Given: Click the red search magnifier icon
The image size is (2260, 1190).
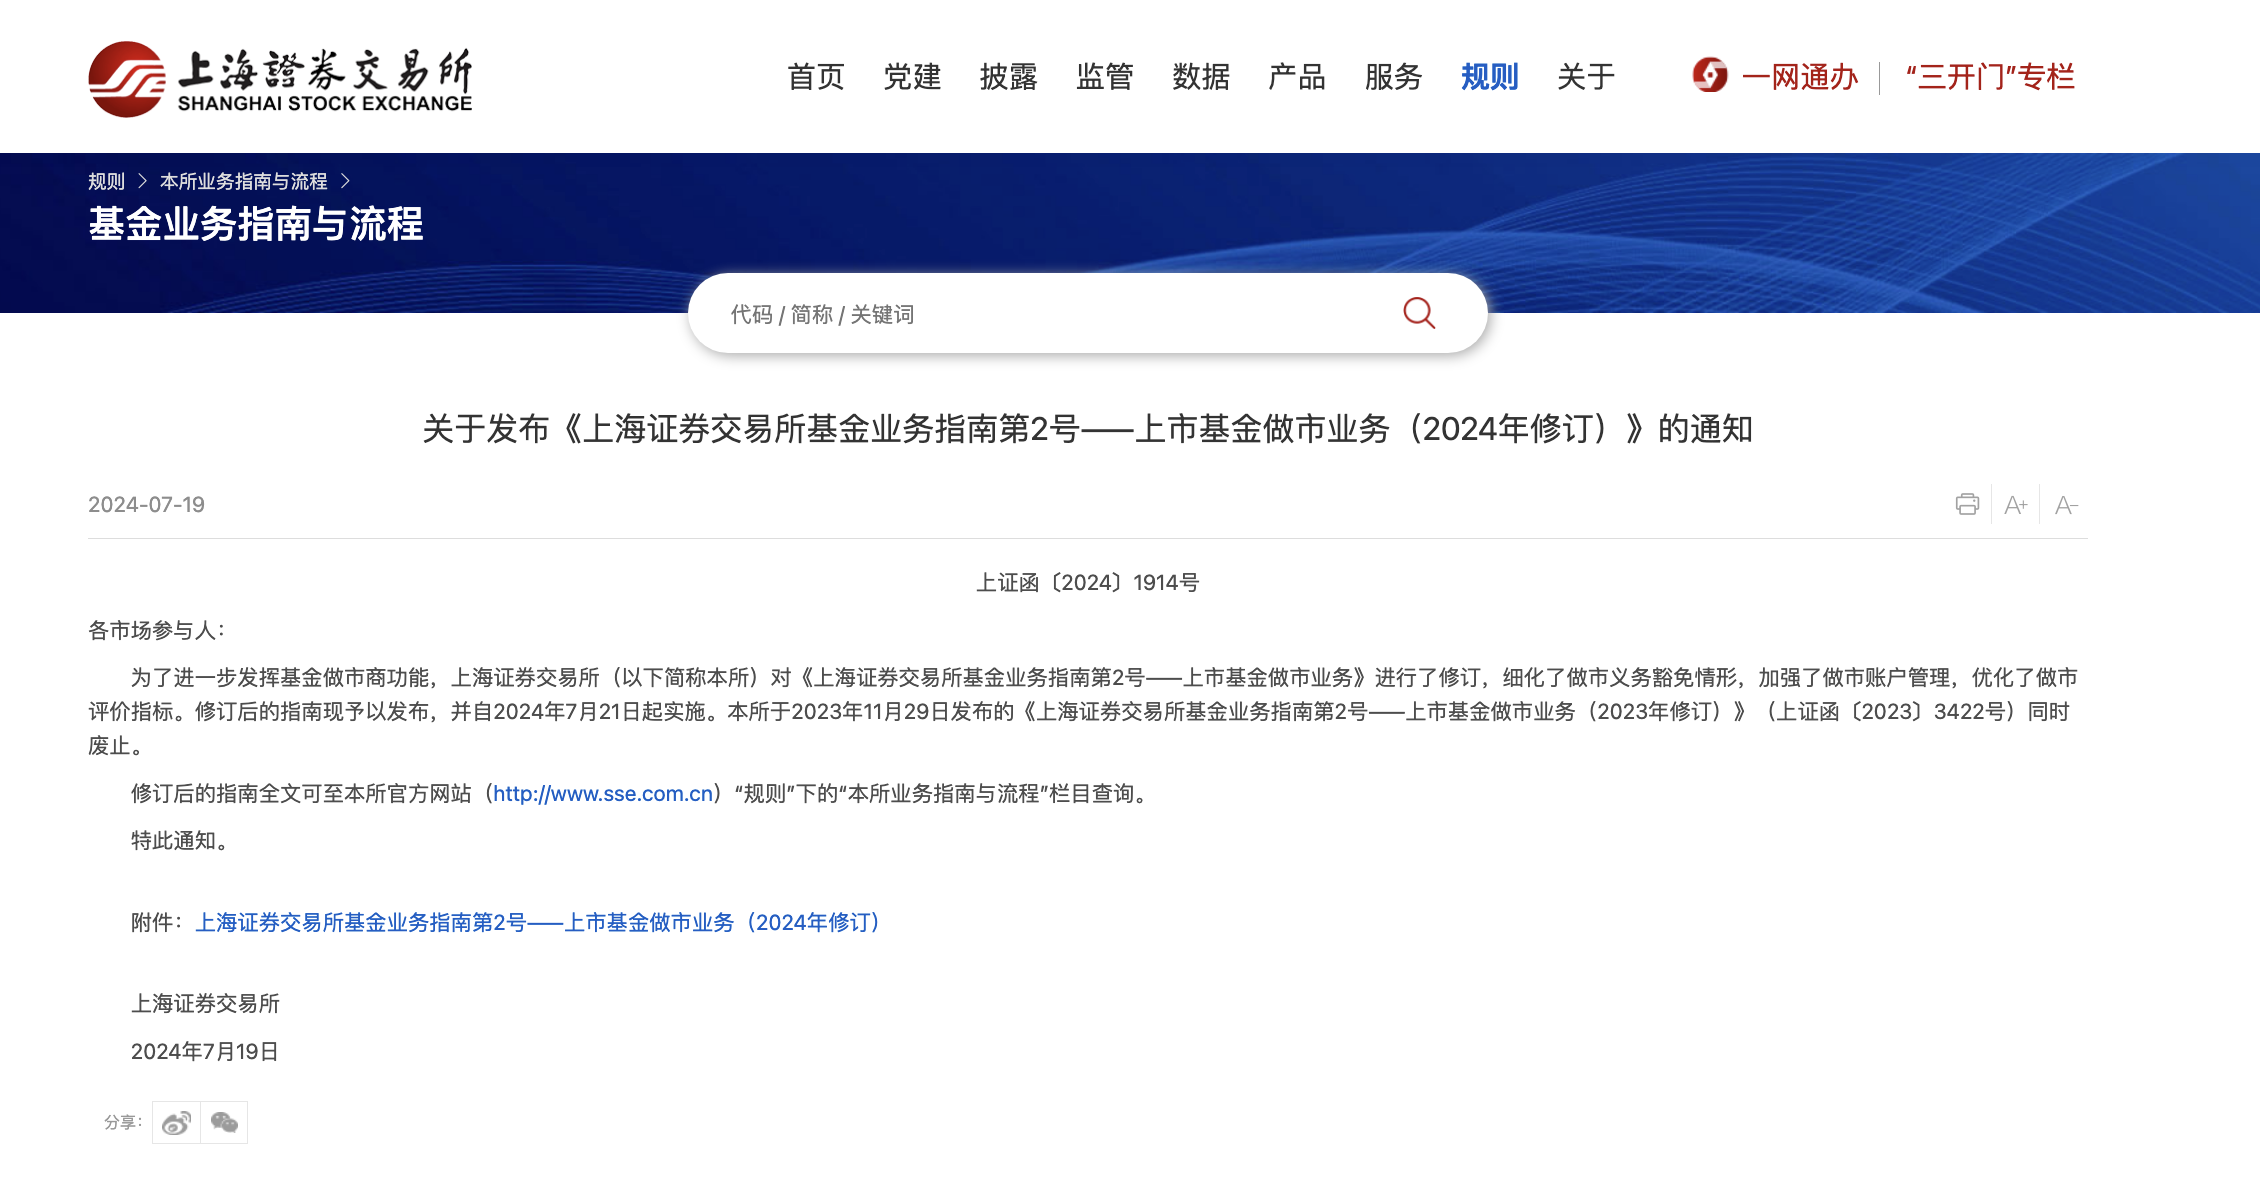Looking at the screenshot, I should (x=1418, y=313).
